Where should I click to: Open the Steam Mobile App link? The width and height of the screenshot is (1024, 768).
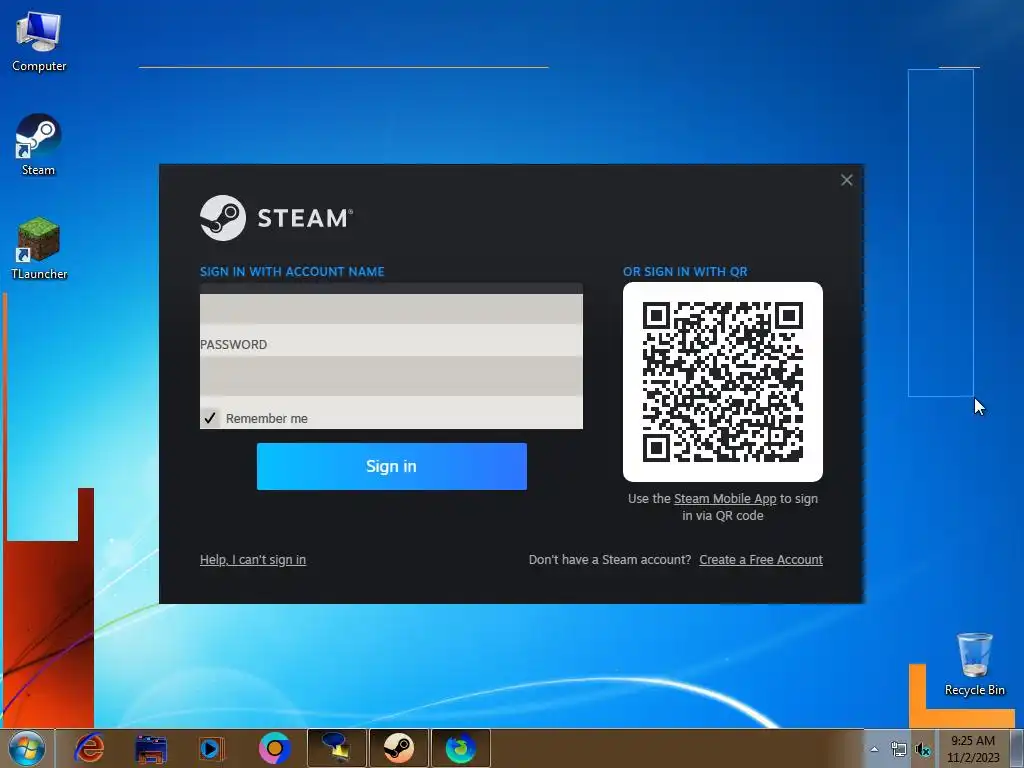(x=725, y=499)
